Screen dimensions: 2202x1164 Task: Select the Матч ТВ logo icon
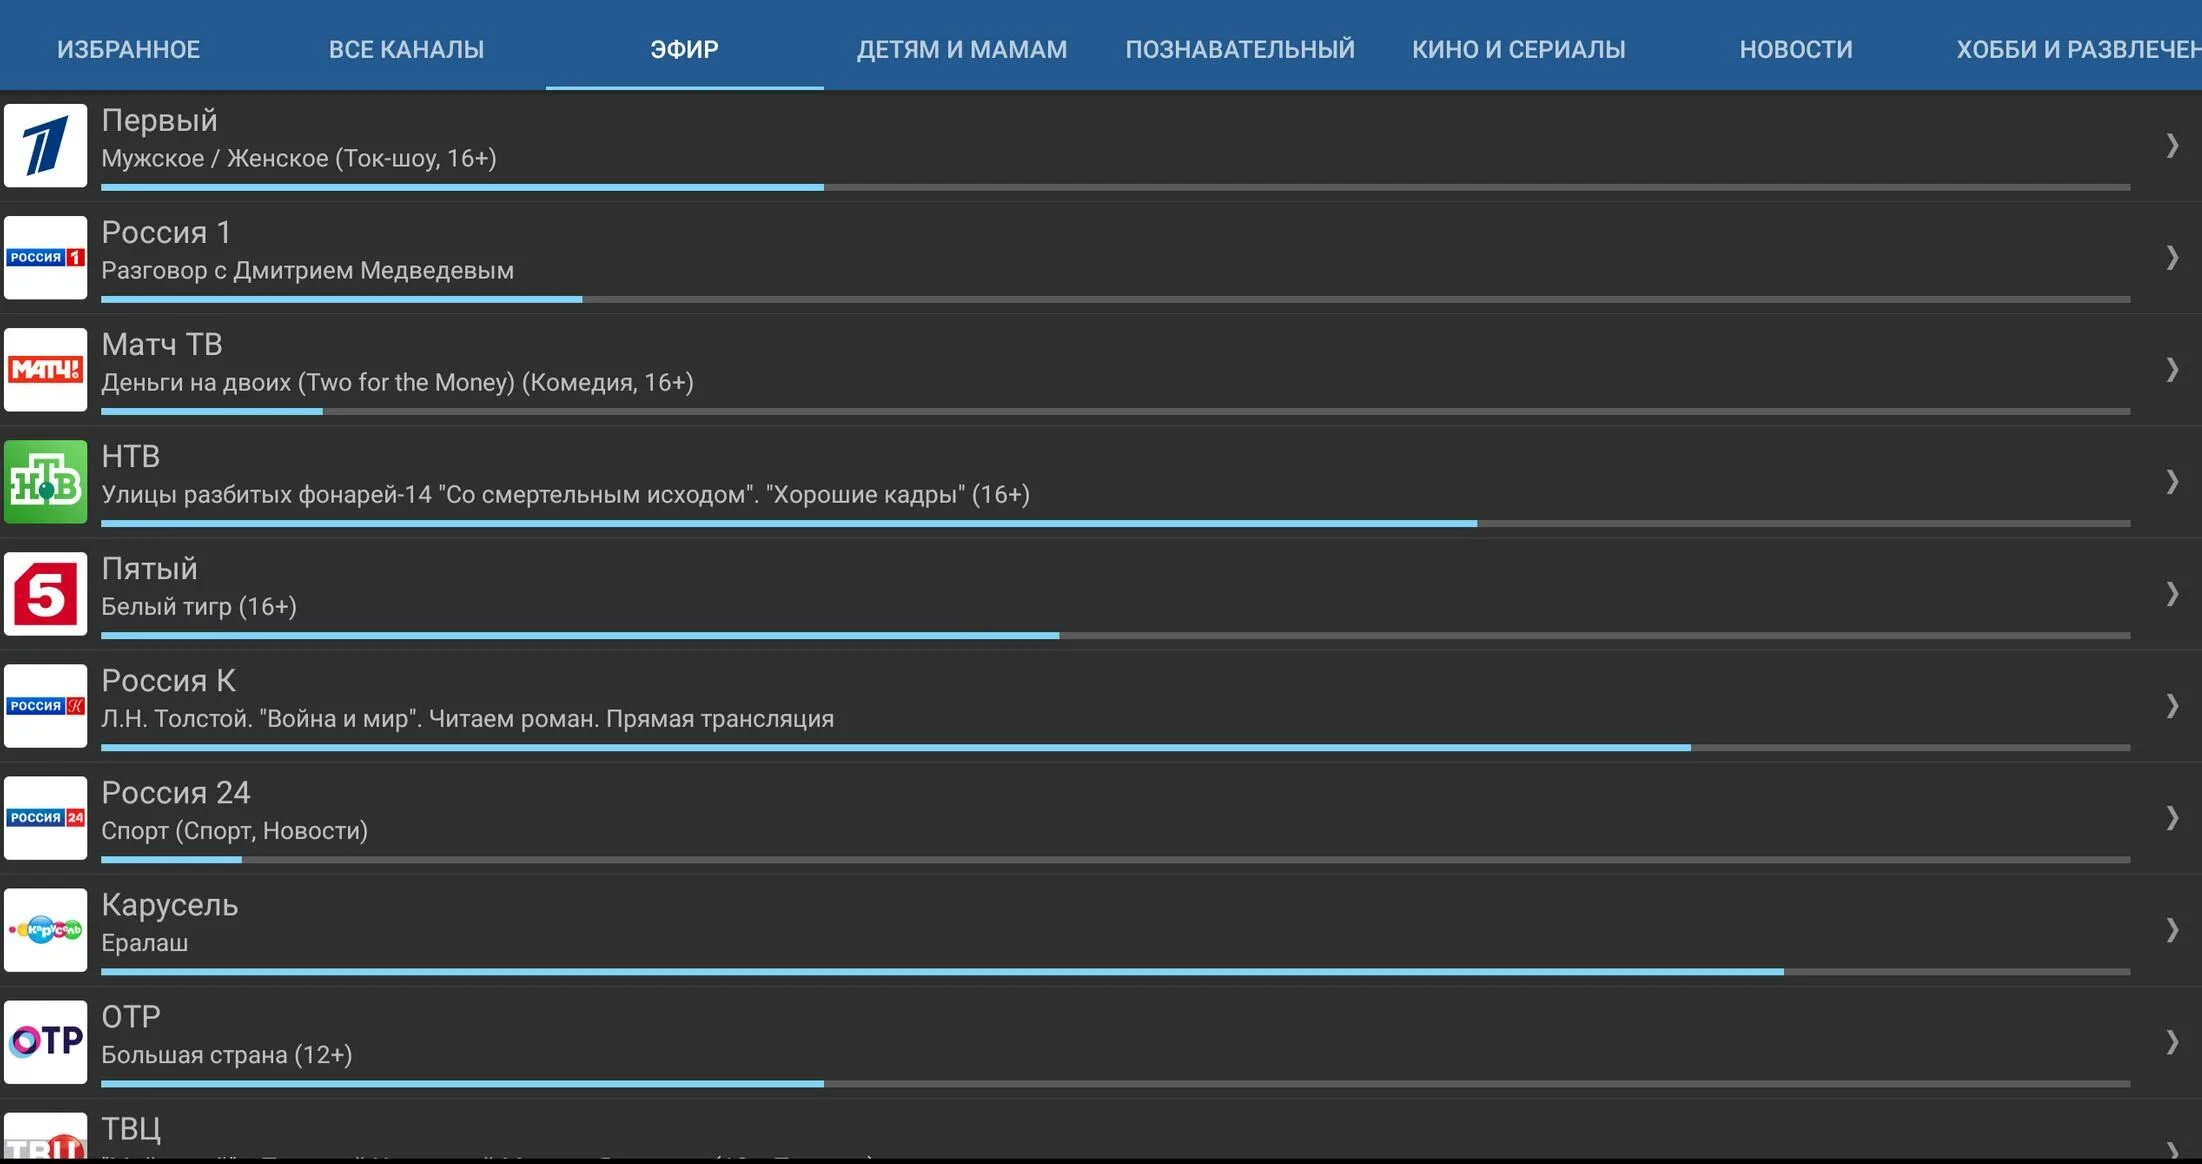click(x=45, y=370)
